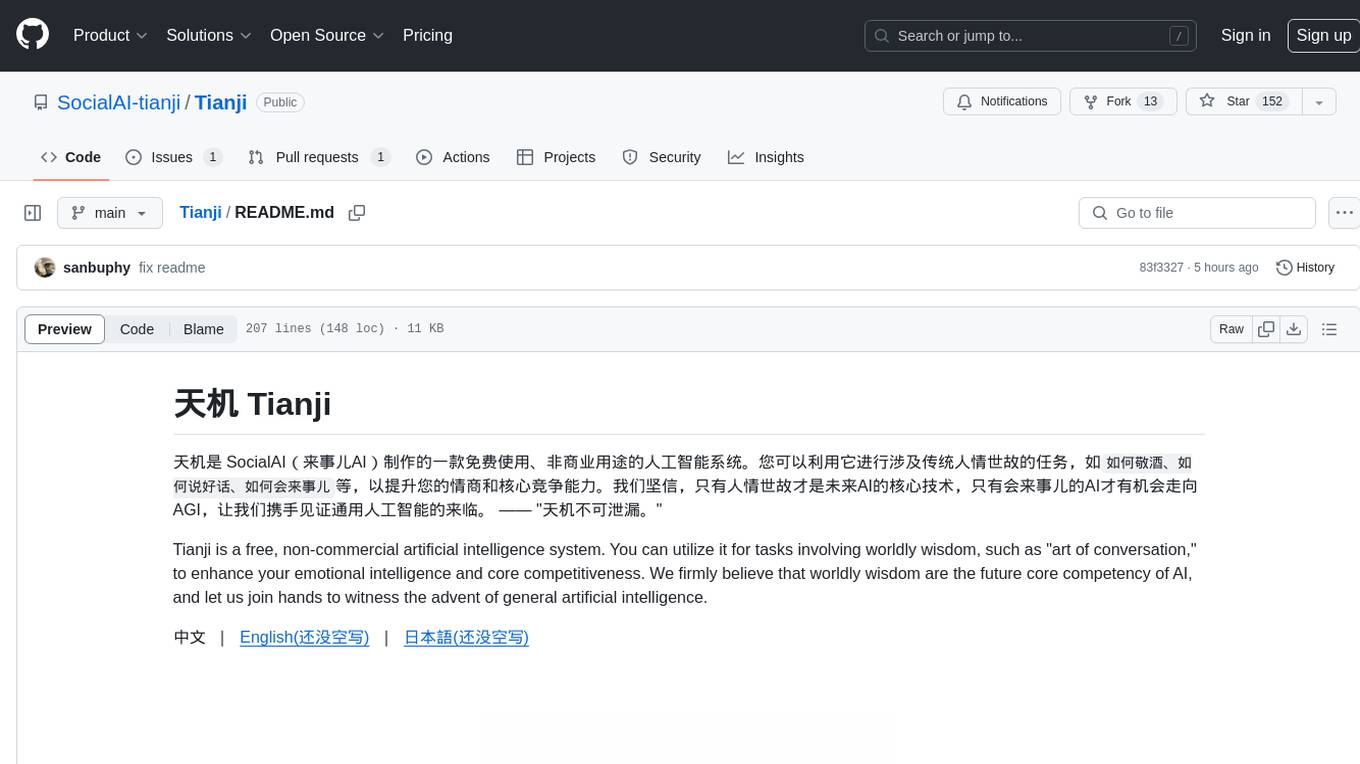Open the fix readme commit message
The height and width of the screenshot is (764, 1360).
(172, 268)
